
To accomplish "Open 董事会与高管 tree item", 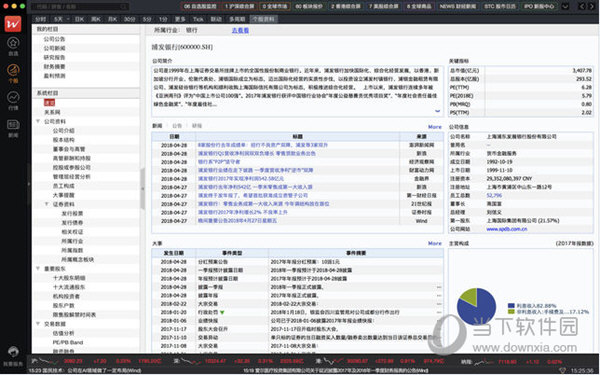I will 69,149.
